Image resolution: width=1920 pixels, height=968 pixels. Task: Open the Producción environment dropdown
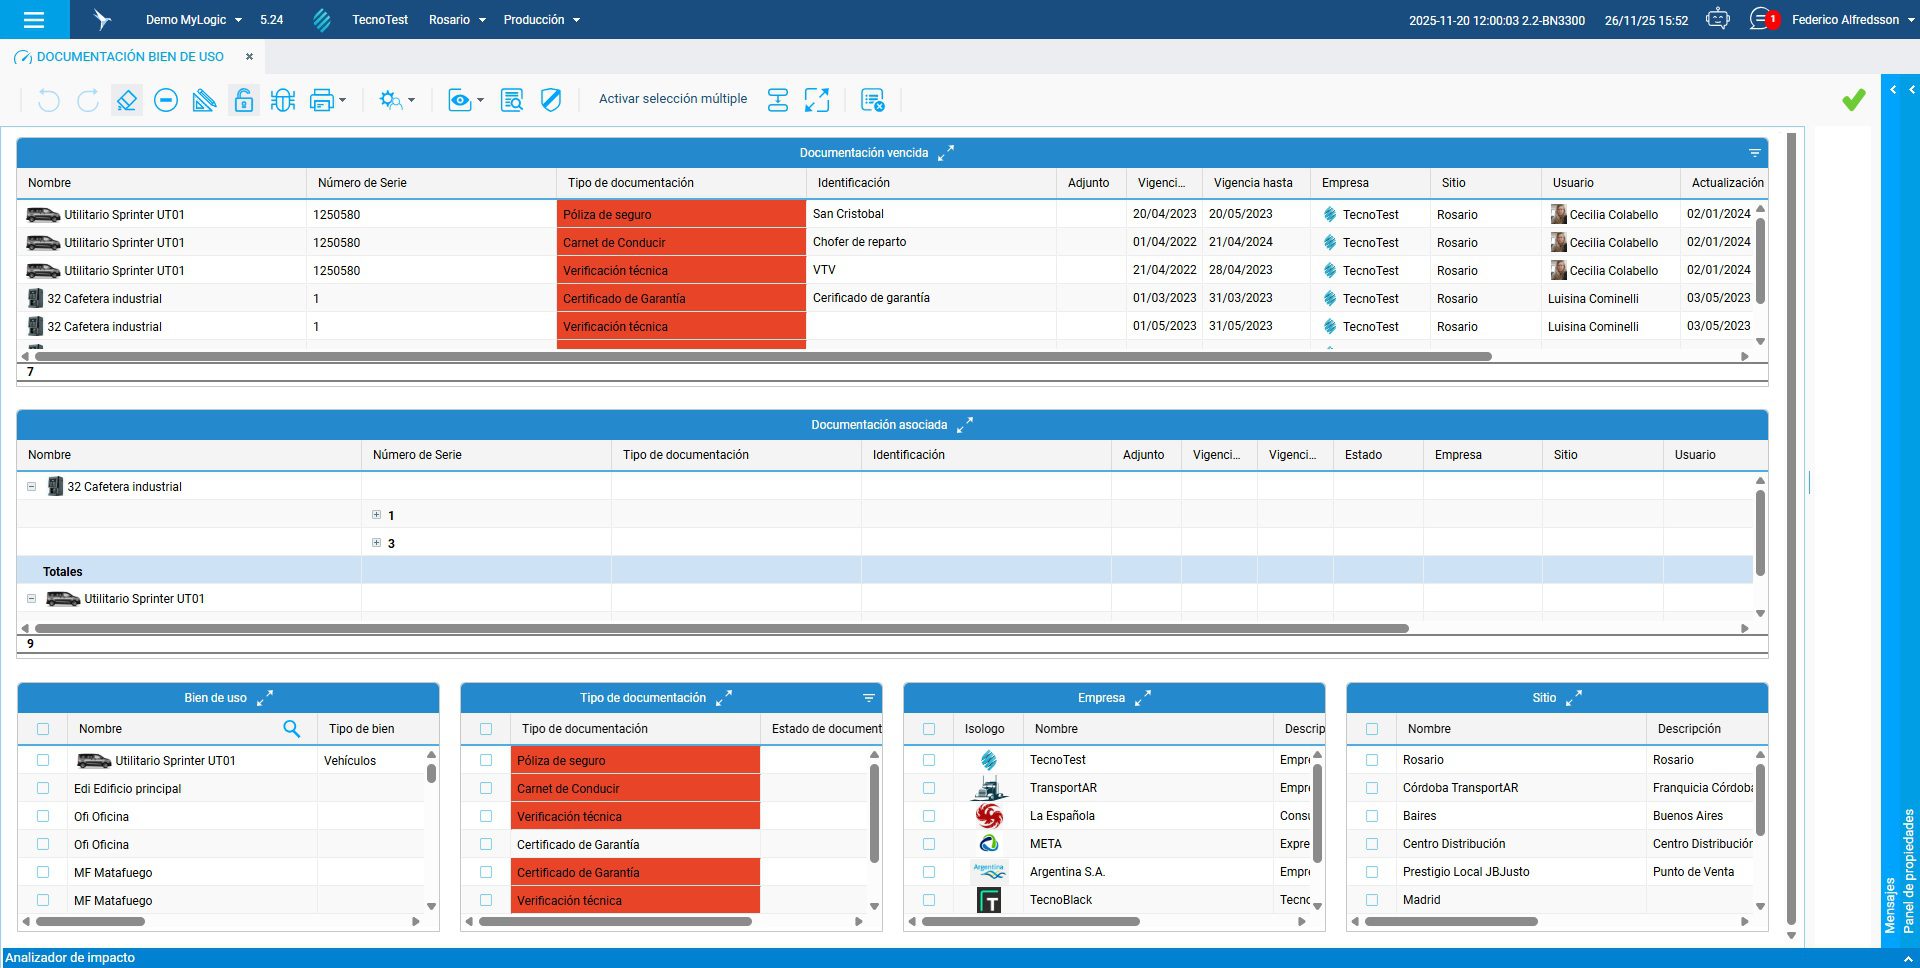click(x=542, y=19)
